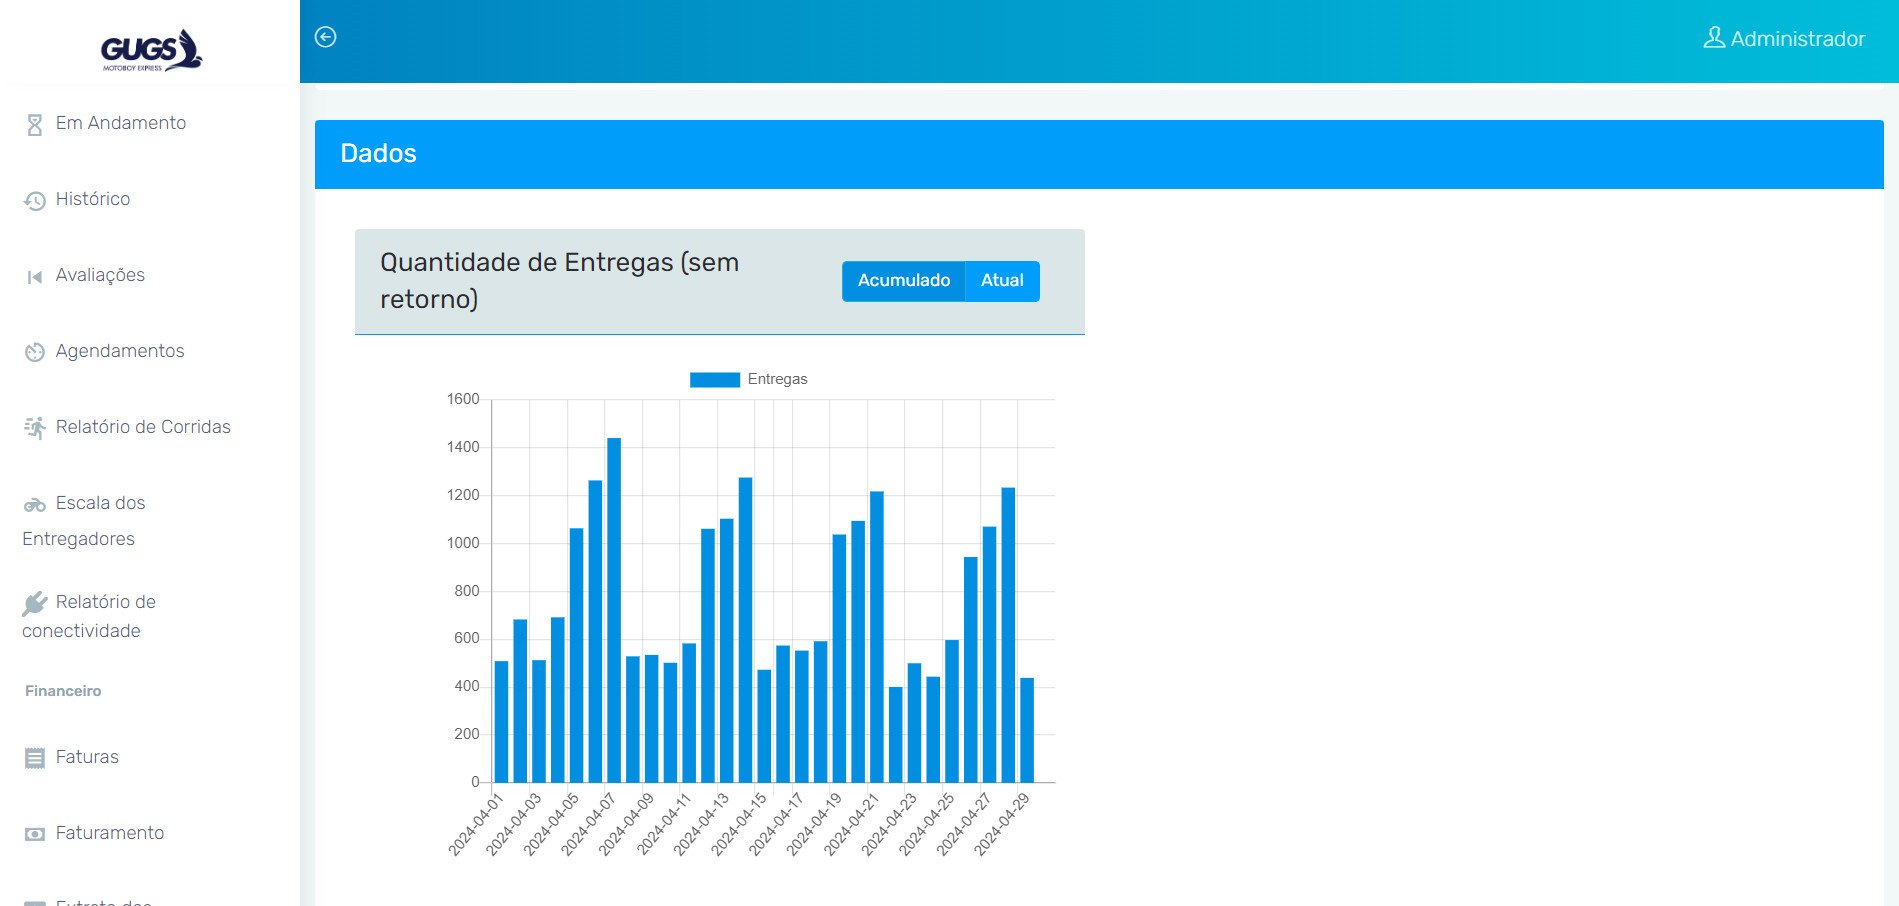The image size is (1899, 906).
Task: Click the running person icon for Relatório de Corridas
Action: [35, 428]
